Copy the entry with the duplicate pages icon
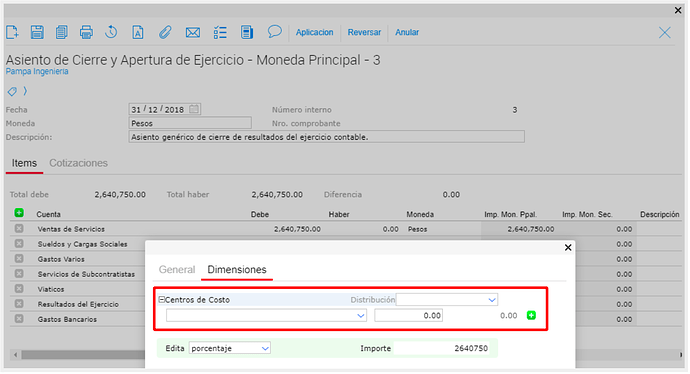This screenshot has width=690, height=374. click(62, 32)
